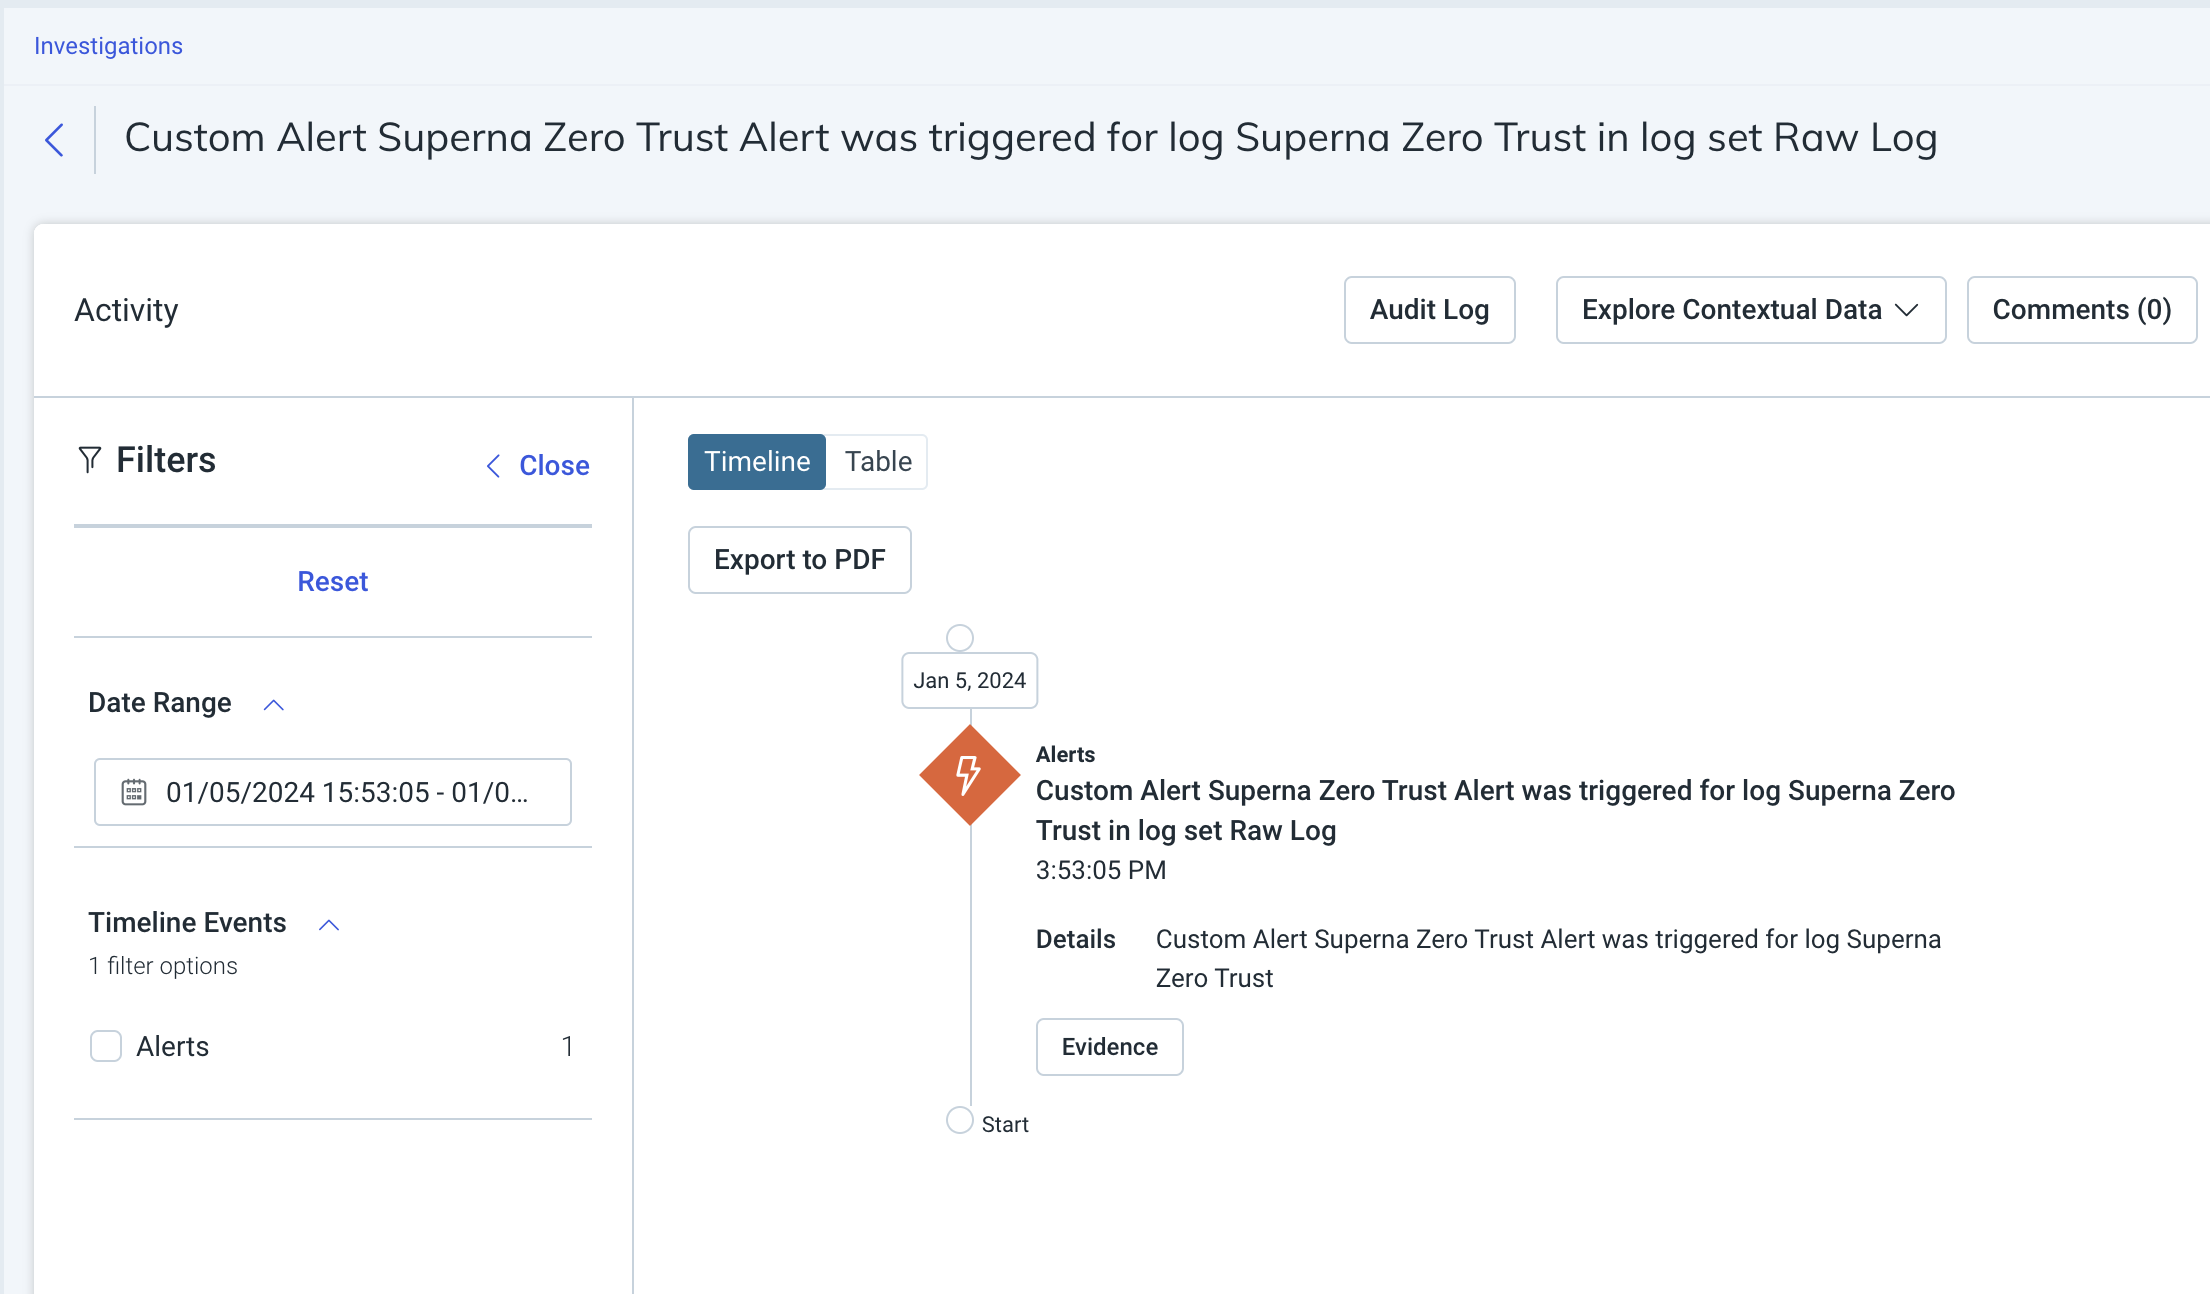Open the Explore Contextual Data dropdown
Image resolution: width=2210 pixels, height=1294 pixels.
(x=1750, y=310)
